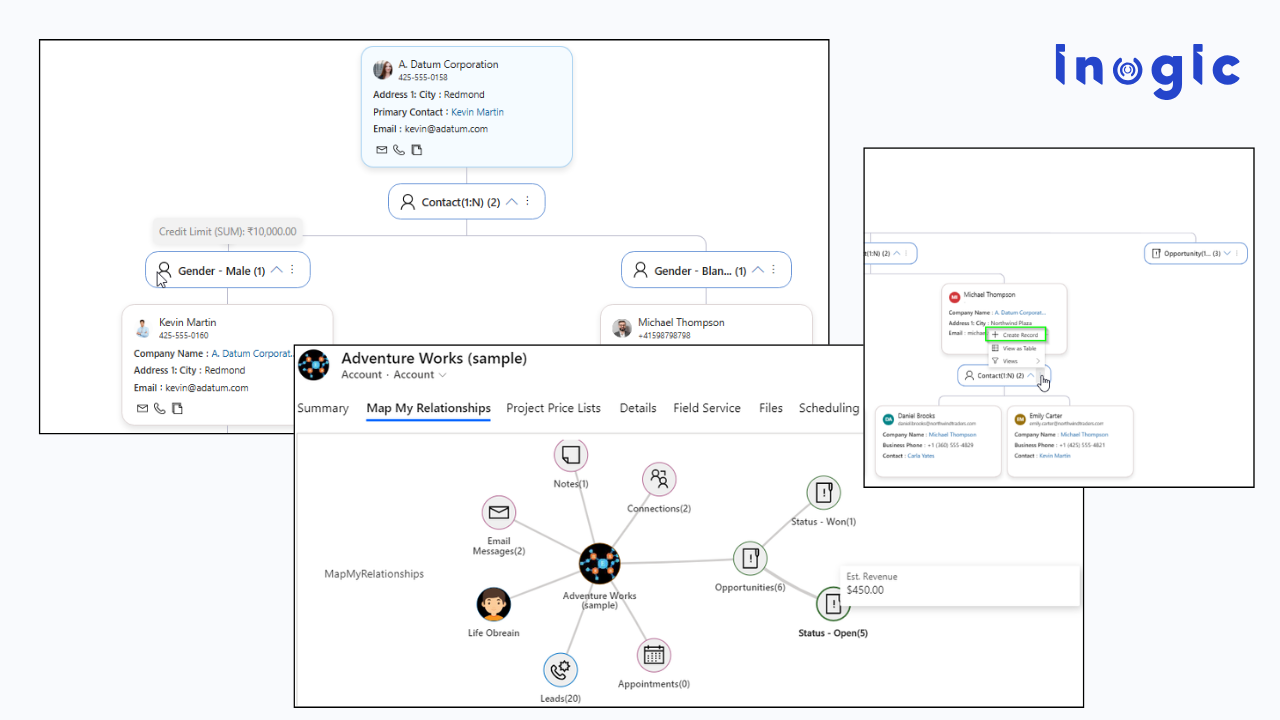Open the document icon on A. Datum card
The width and height of the screenshot is (1280, 720).
[x=416, y=149]
